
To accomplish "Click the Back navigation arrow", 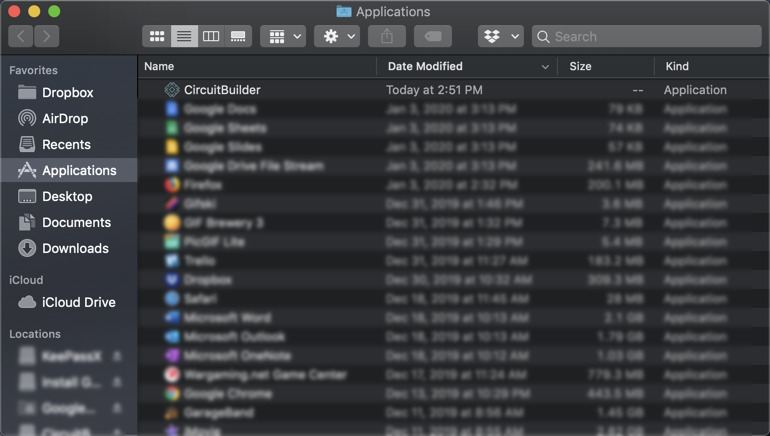I will click(x=21, y=36).
